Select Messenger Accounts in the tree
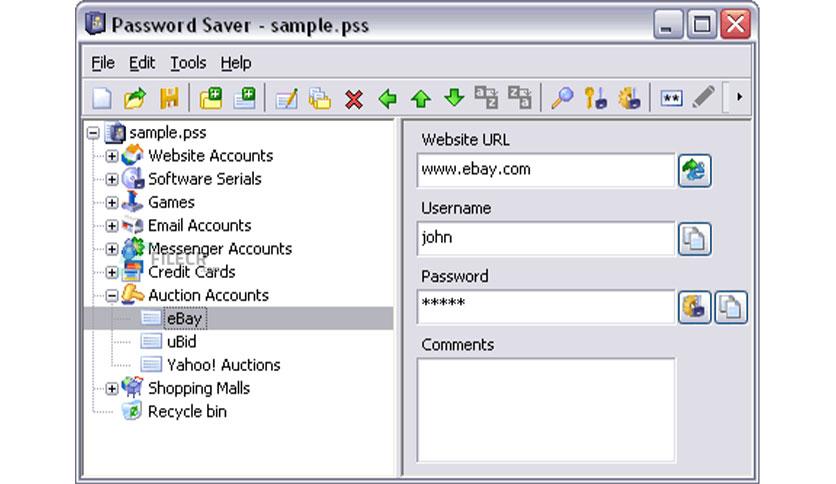 pyautogui.click(x=220, y=249)
